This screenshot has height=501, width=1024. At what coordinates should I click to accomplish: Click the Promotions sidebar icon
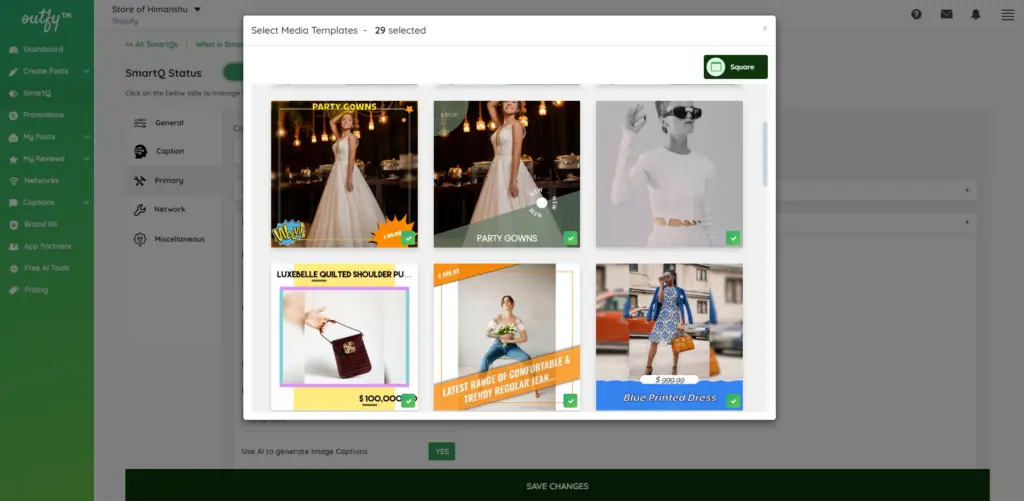13,115
